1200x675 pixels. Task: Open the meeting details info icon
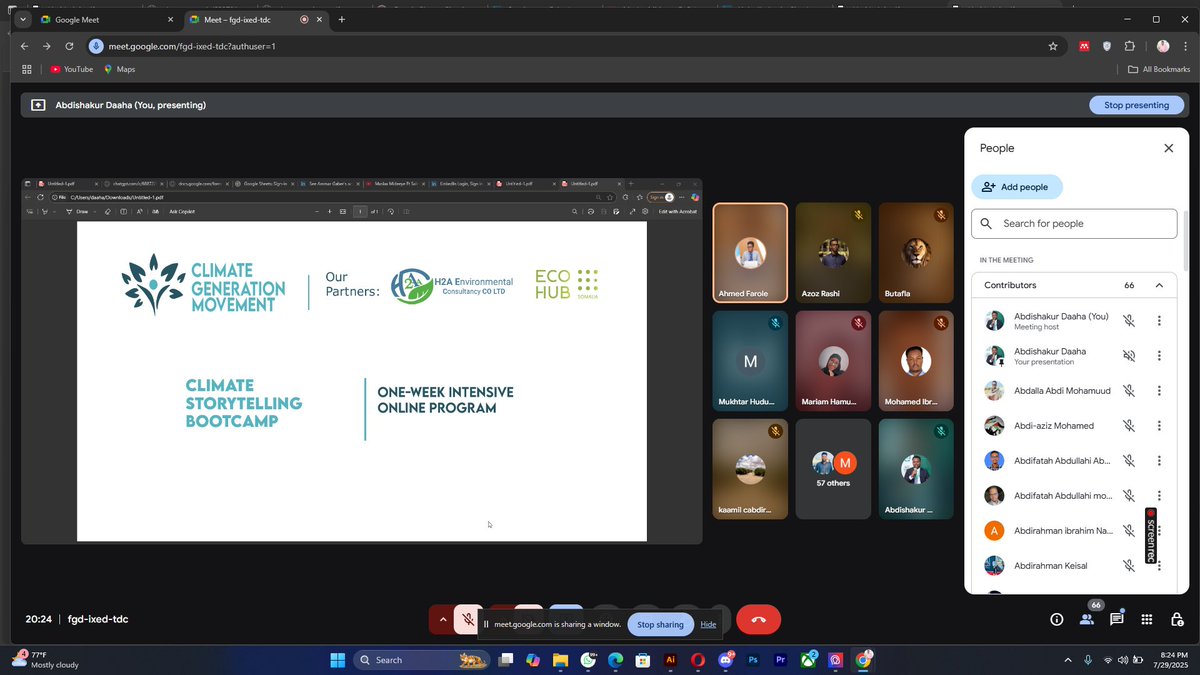click(1056, 619)
